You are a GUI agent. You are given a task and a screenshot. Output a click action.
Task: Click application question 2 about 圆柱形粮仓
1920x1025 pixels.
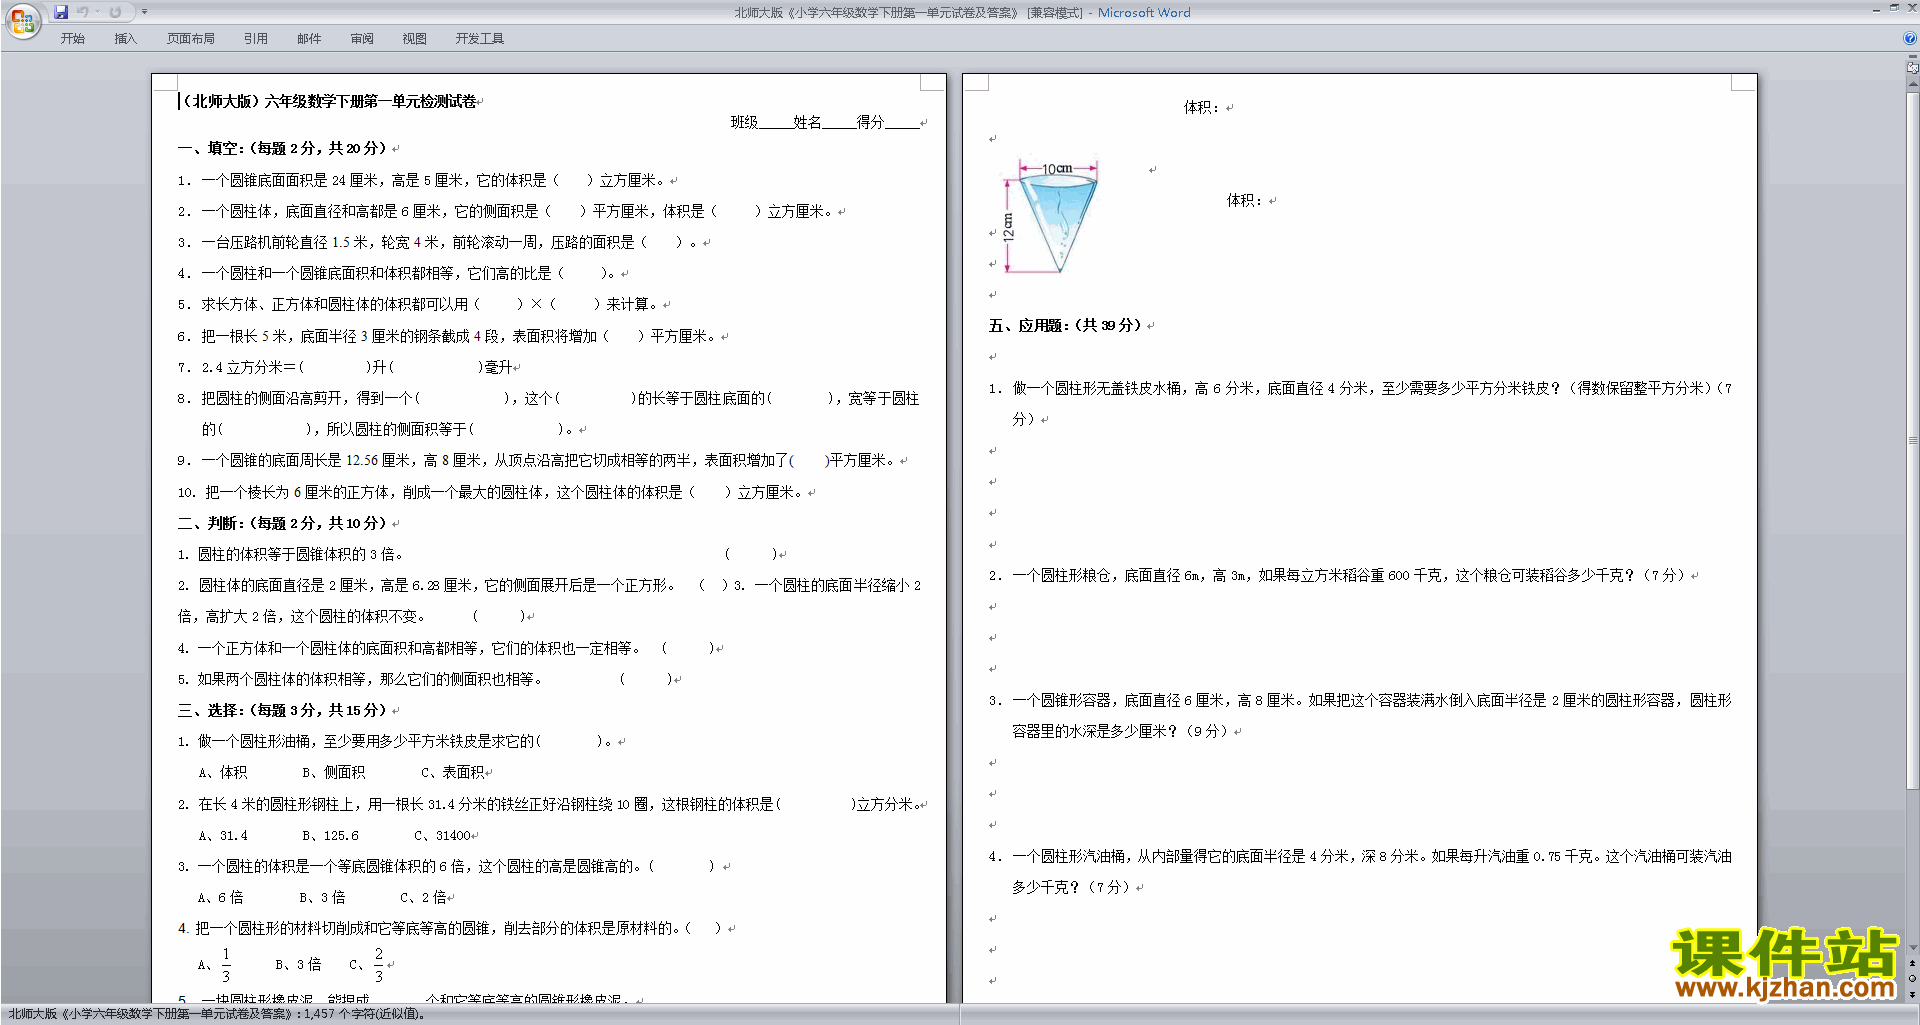click(1338, 575)
